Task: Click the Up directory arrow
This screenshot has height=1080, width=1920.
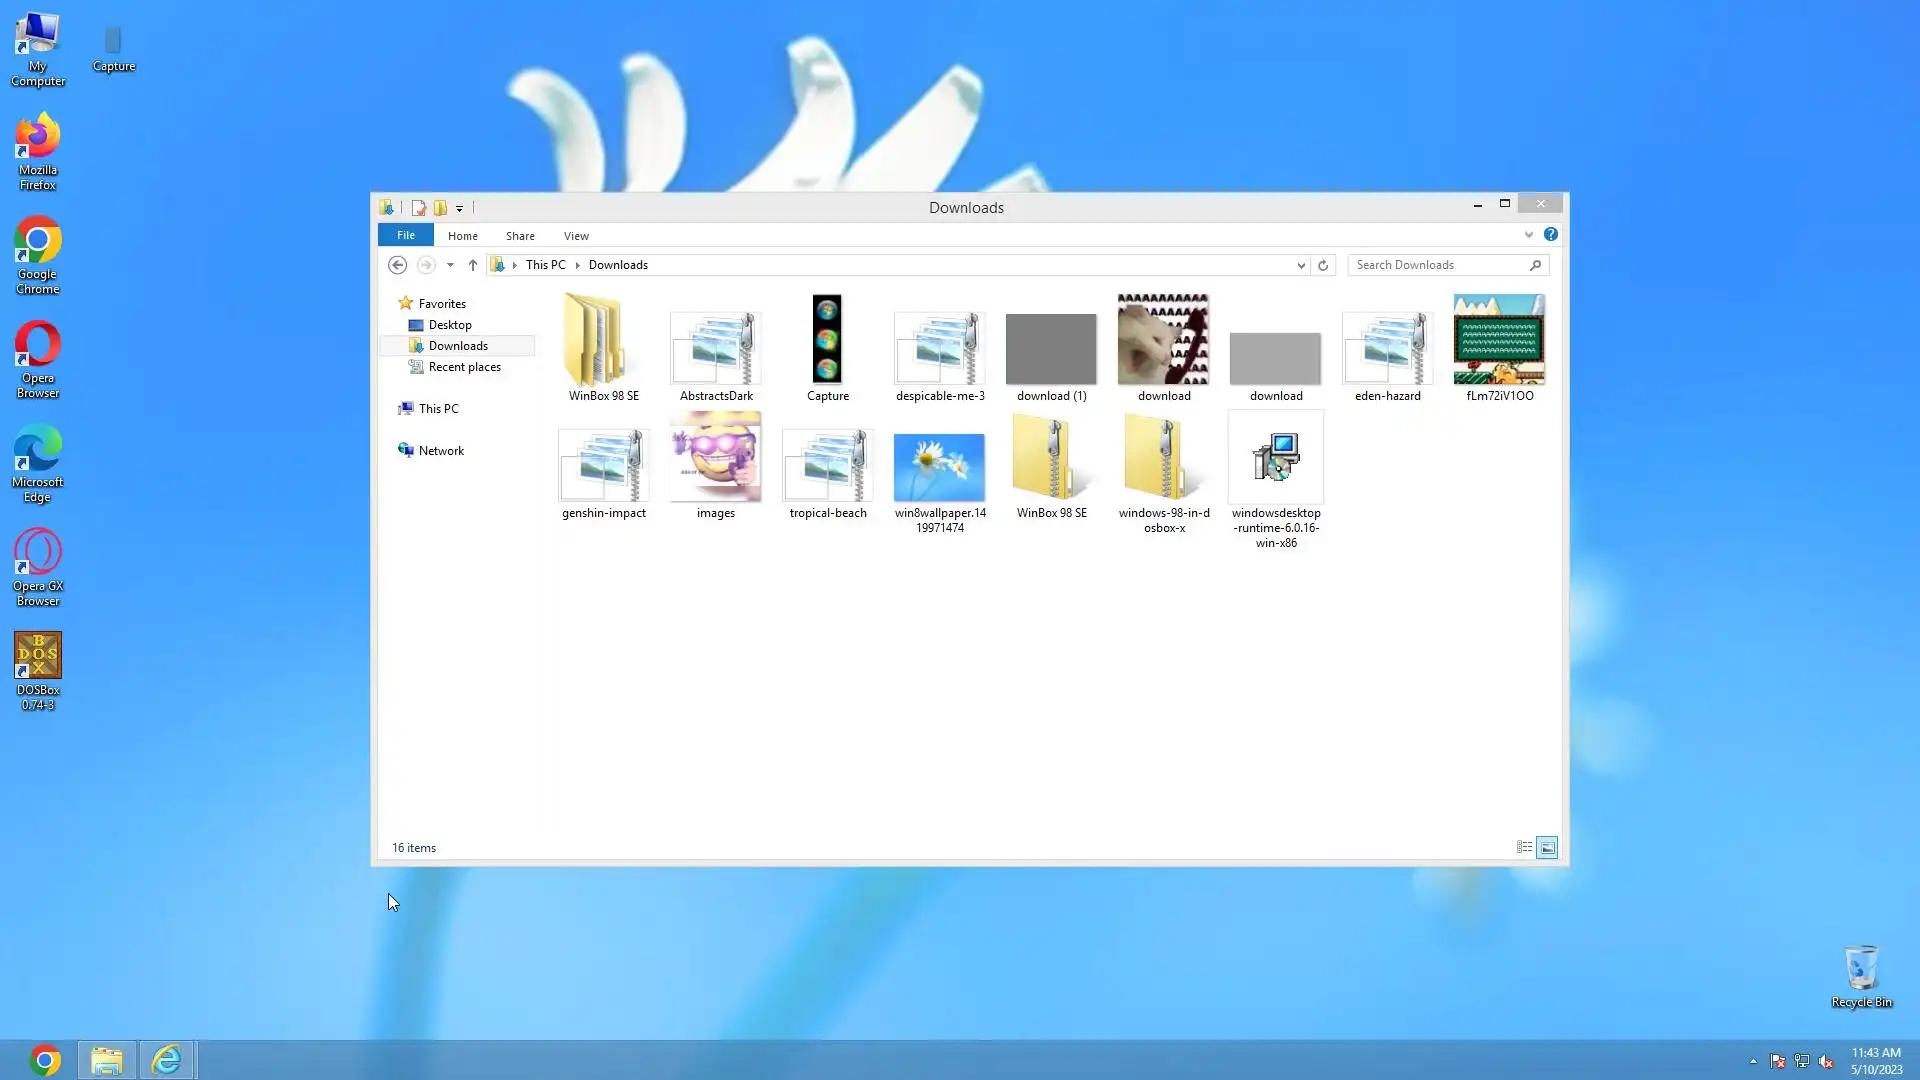Action: point(473,265)
